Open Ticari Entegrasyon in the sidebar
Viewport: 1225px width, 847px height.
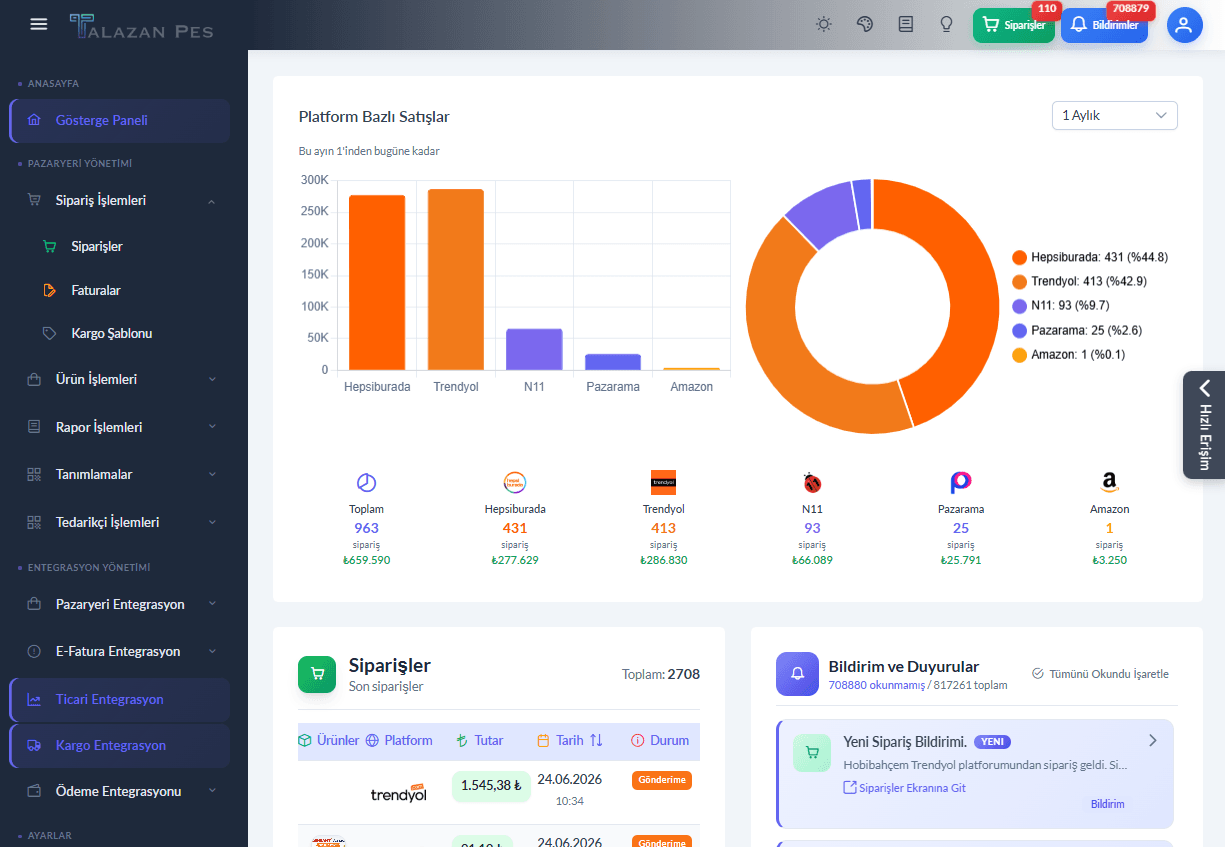[x=119, y=699]
